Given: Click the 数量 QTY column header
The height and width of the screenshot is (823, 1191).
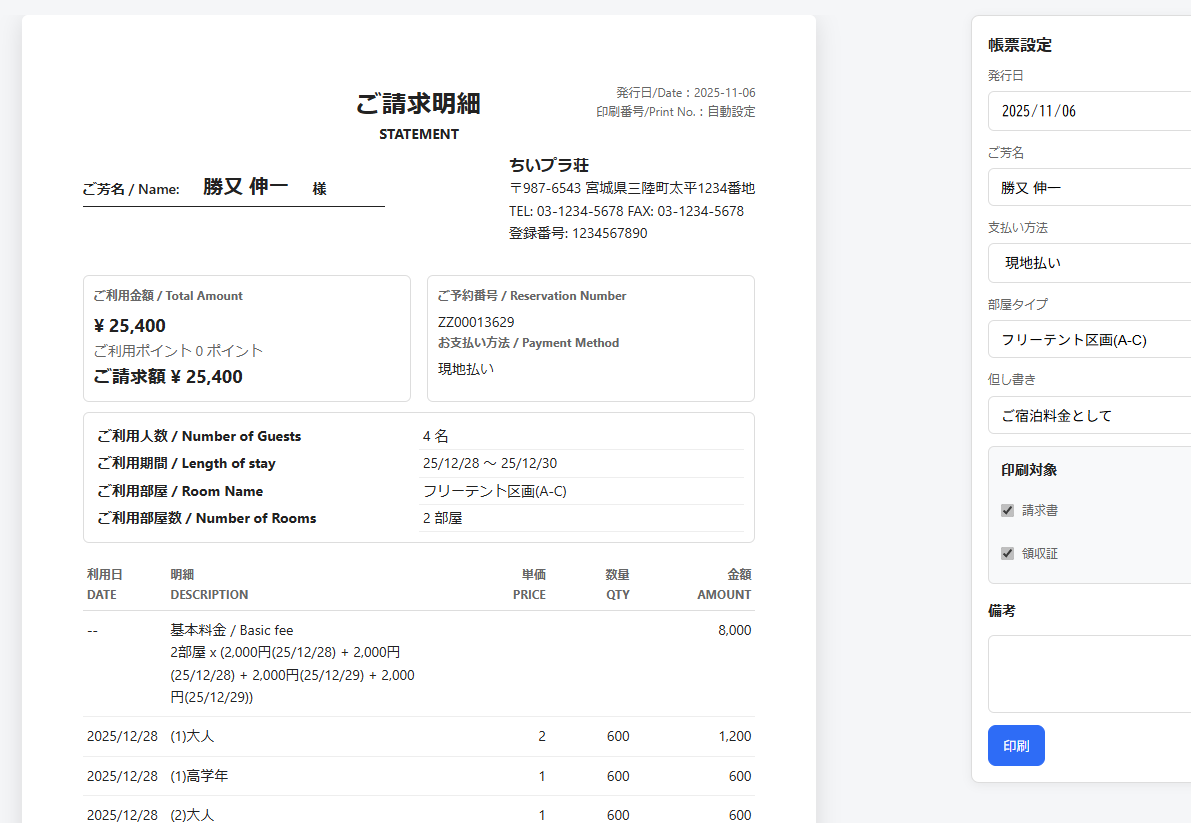Looking at the screenshot, I should (x=618, y=585).
